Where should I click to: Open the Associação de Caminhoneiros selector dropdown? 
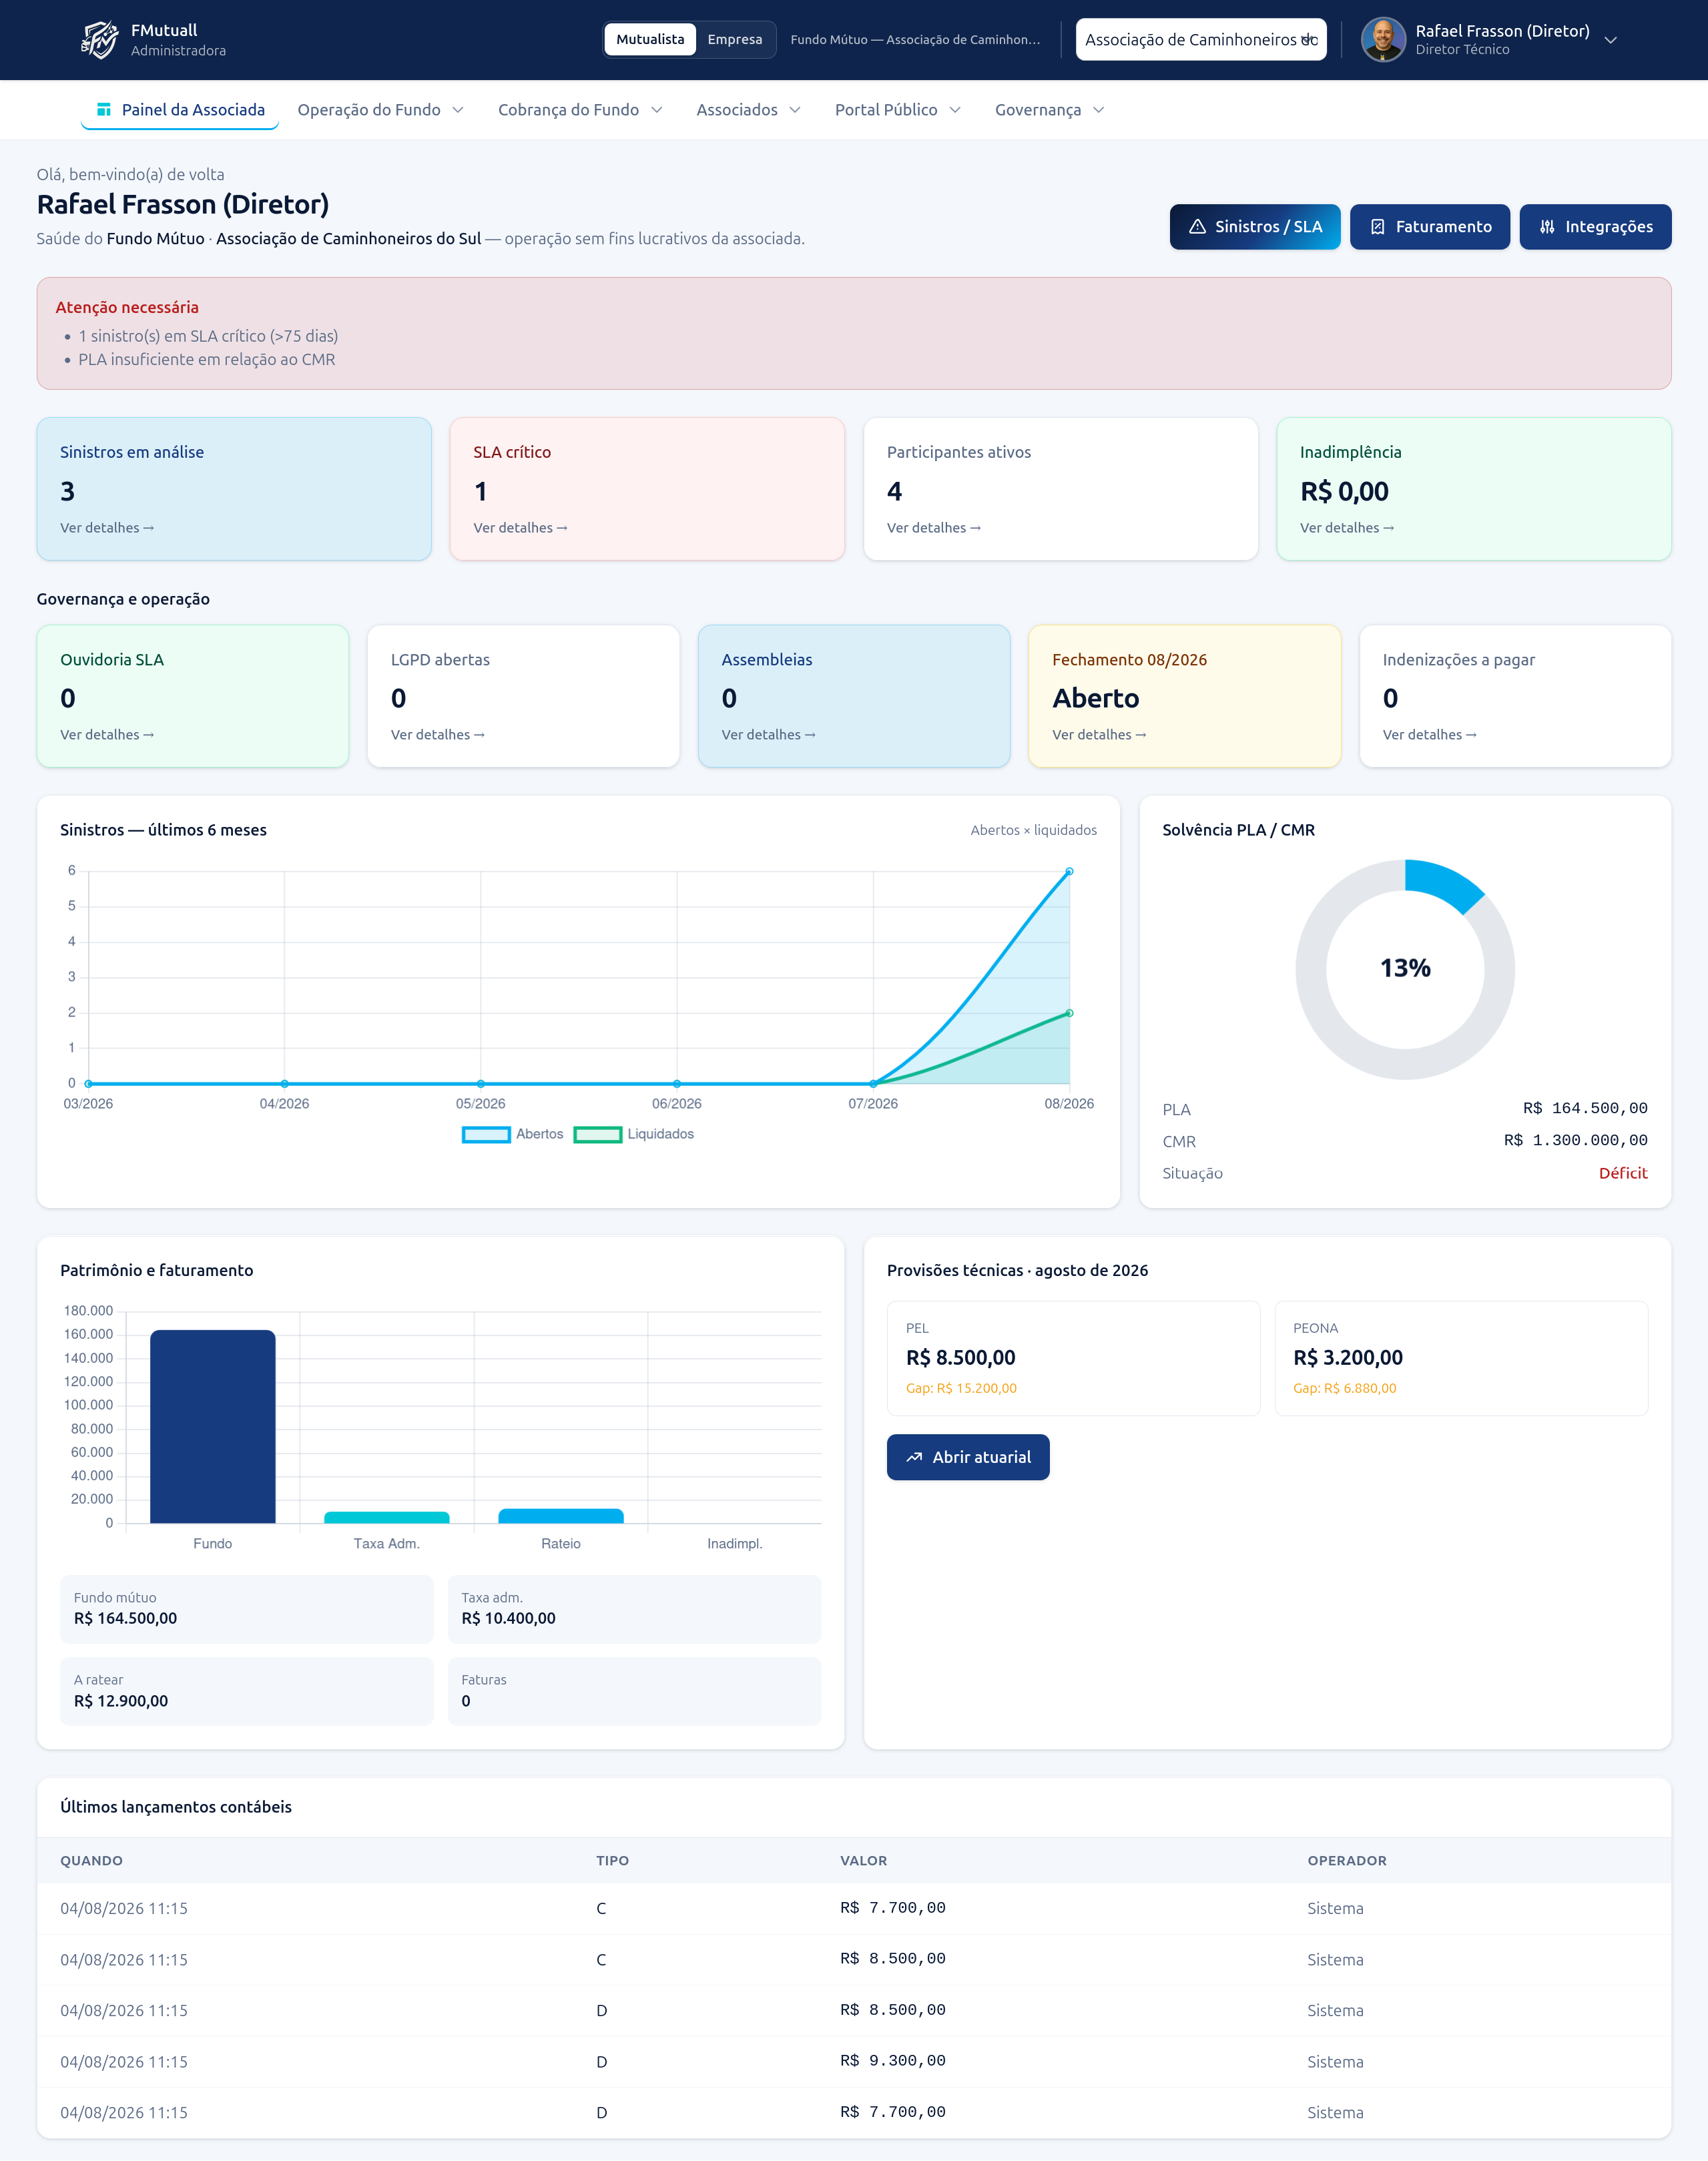[x=1201, y=40]
